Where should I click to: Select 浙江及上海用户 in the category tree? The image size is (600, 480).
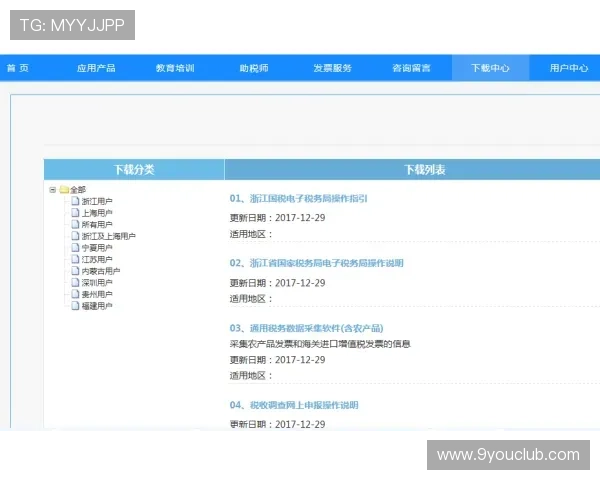(109, 236)
